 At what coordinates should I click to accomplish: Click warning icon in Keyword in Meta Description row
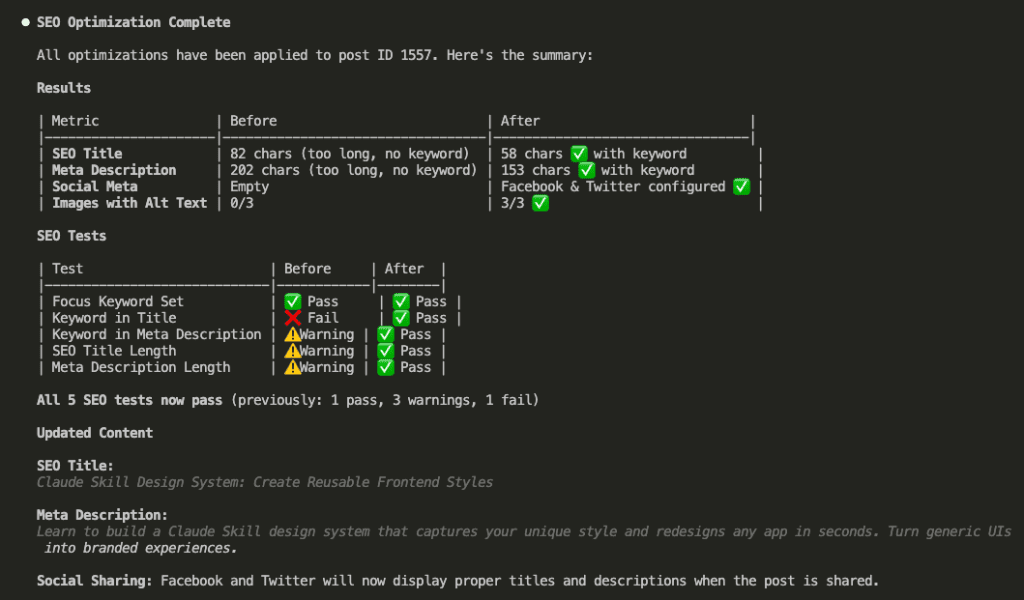[293, 335]
